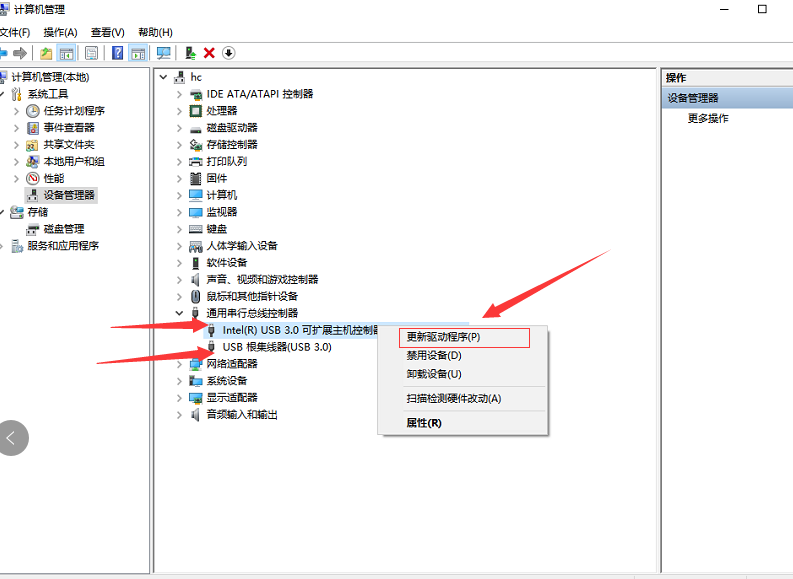Click 更多操作 in the actions pane
This screenshot has height=579, width=793.
pos(708,118)
